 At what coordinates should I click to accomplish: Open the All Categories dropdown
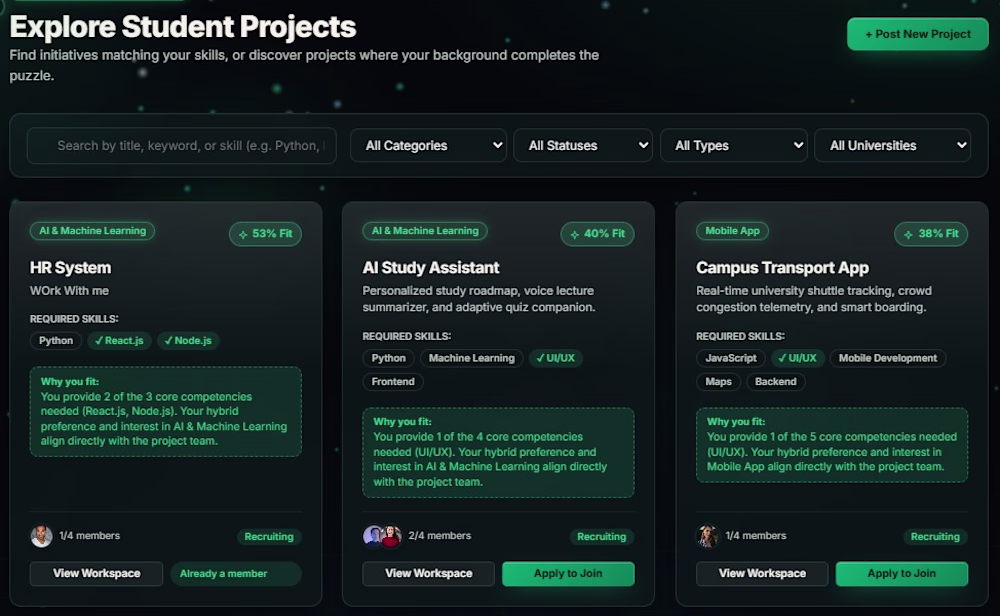(429, 145)
